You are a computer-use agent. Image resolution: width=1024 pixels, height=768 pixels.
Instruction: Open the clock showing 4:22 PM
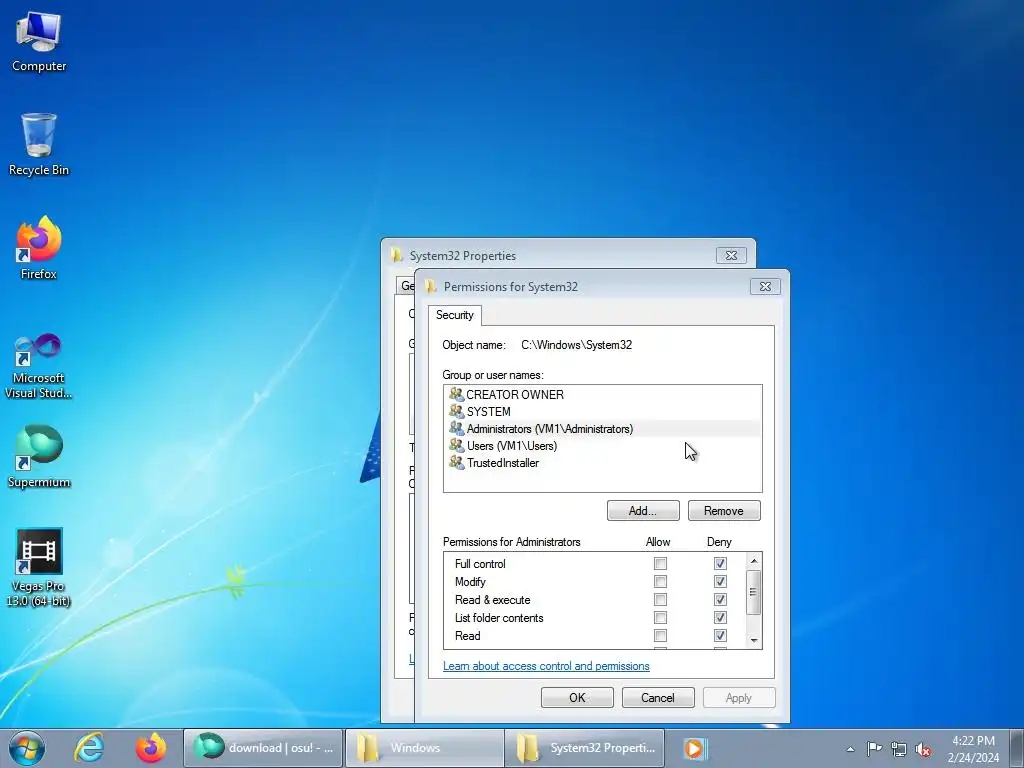coord(973,748)
